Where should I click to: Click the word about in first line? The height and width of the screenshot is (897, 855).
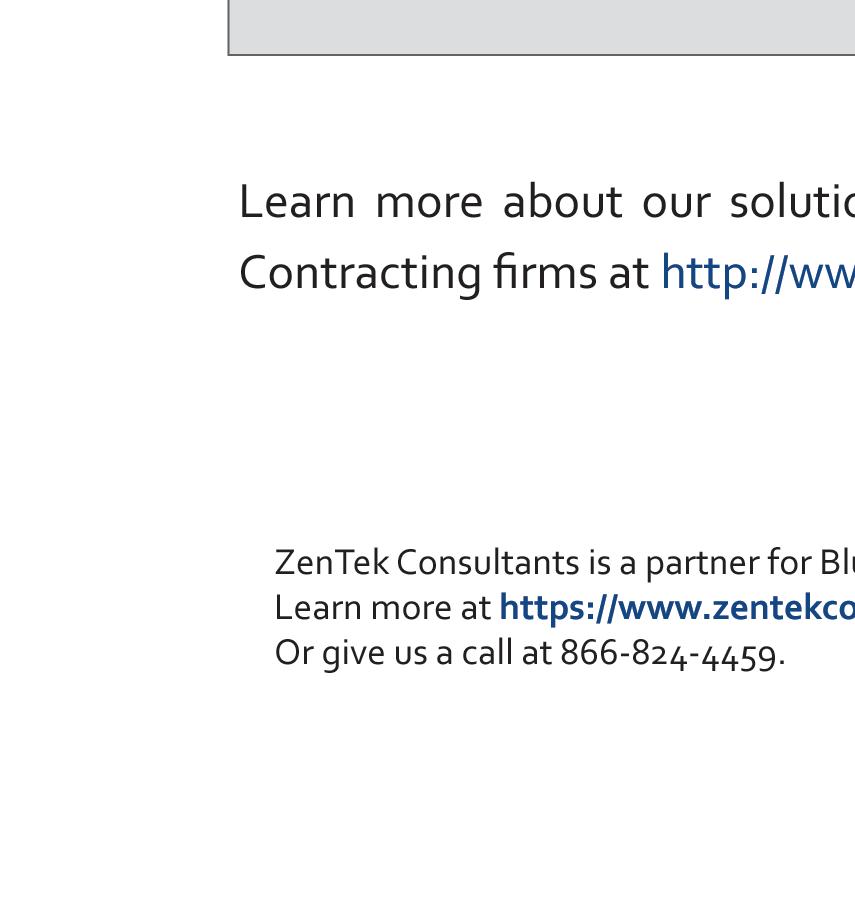562,202
